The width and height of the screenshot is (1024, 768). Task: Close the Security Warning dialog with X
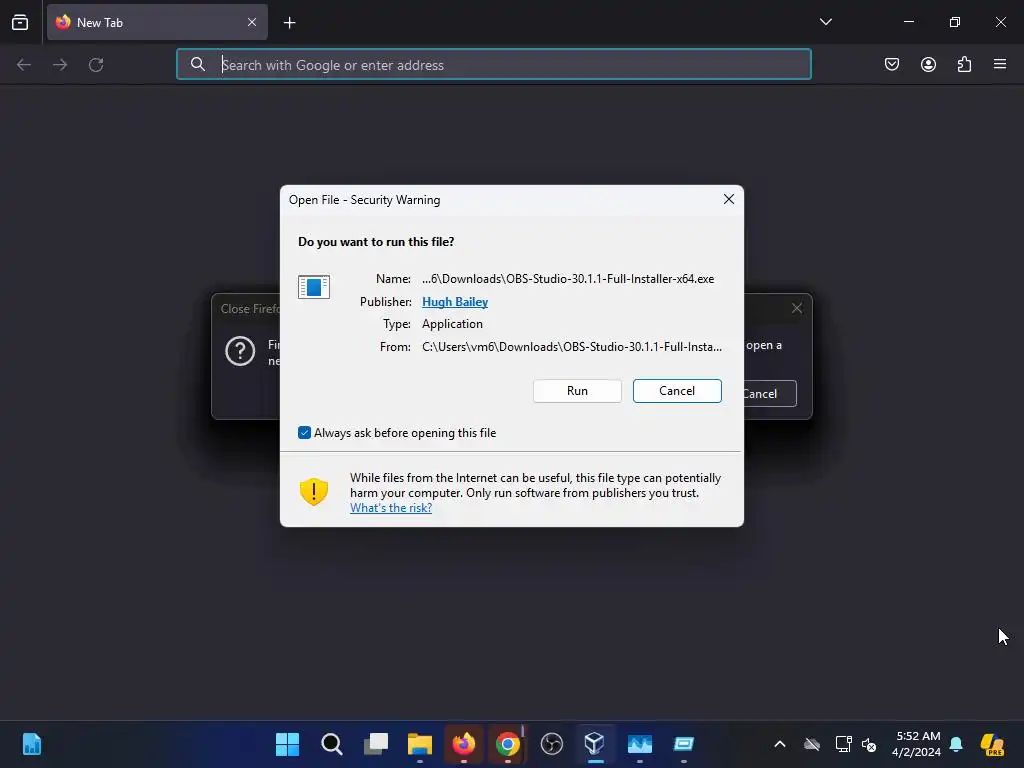729,199
